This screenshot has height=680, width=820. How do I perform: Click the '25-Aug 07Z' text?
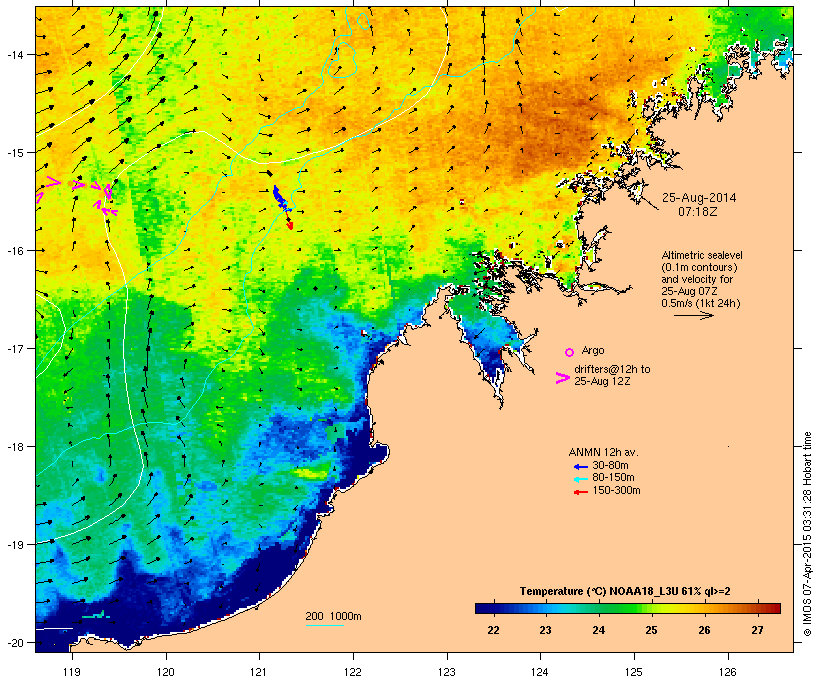[689, 291]
